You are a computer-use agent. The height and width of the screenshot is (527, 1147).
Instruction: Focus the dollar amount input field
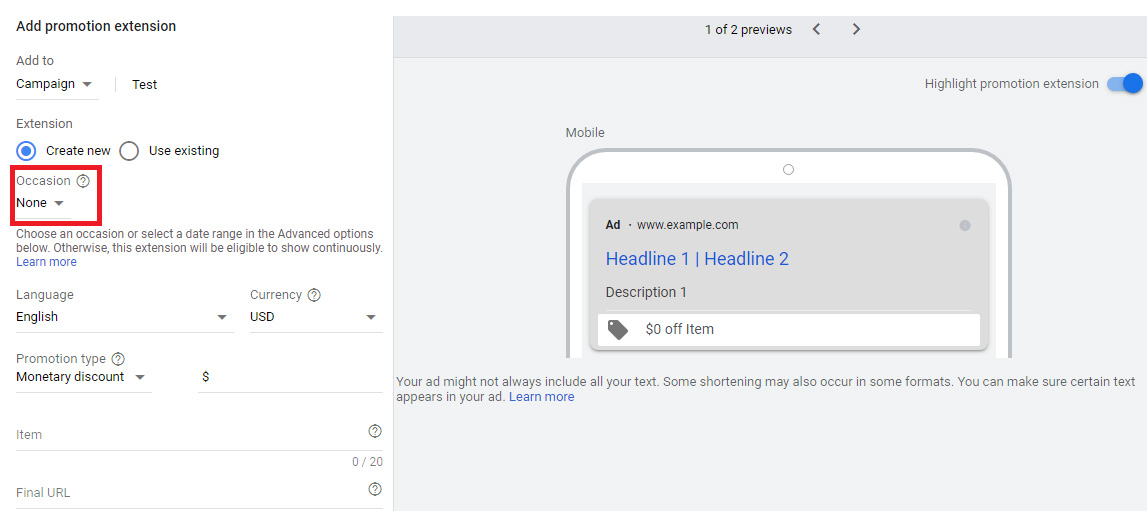(x=290, y=377)
